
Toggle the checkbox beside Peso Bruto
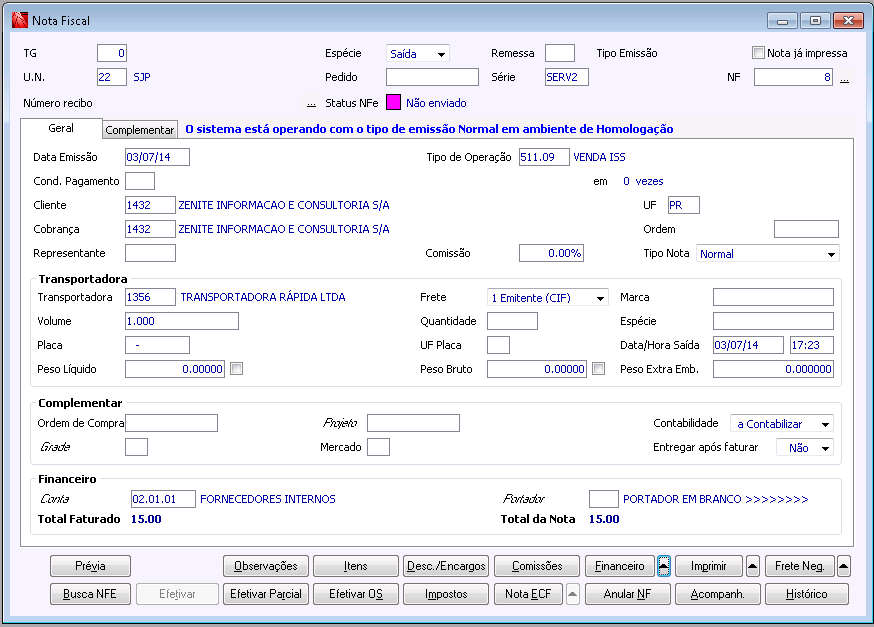click(x=598, y=369)
